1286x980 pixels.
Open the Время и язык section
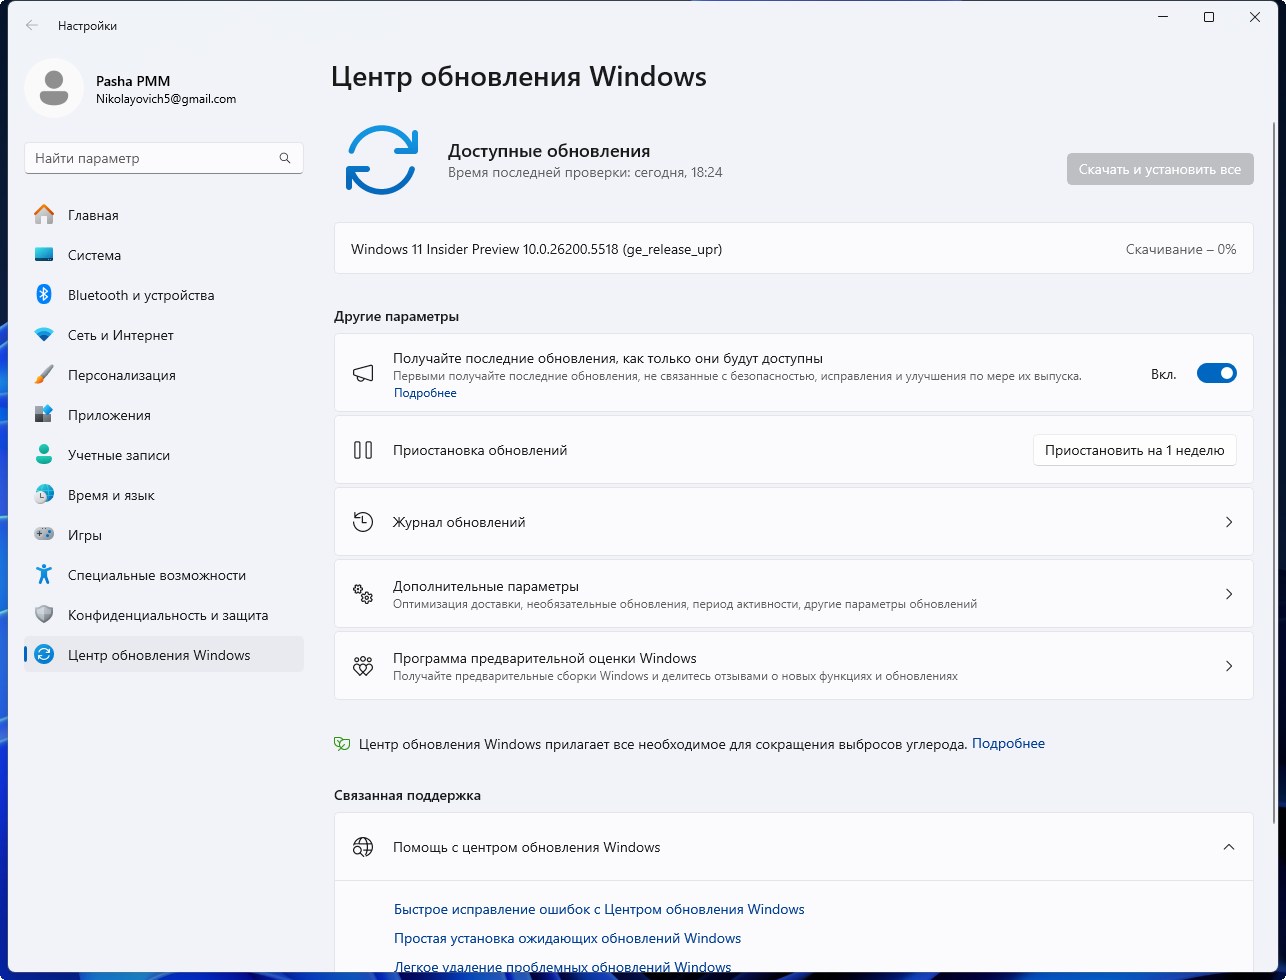[x=164, y=495]
